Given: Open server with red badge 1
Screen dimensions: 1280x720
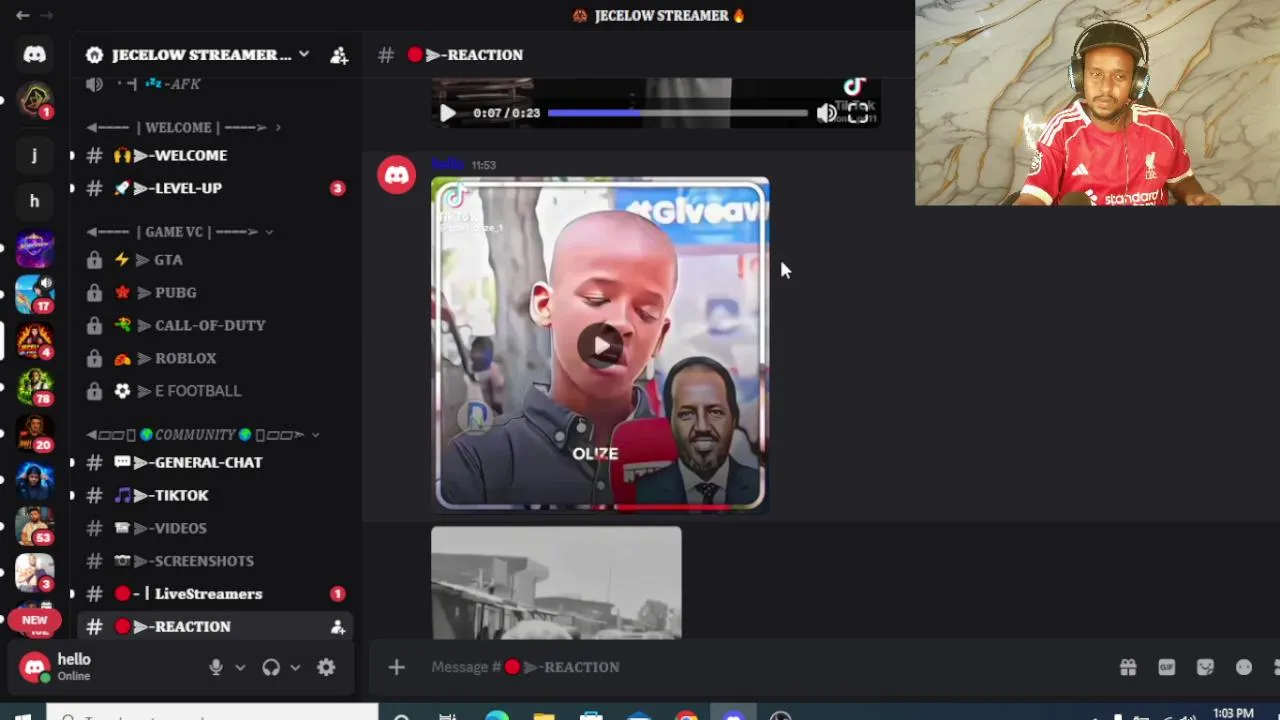Looking at the screenshot, I should (34, 101).
